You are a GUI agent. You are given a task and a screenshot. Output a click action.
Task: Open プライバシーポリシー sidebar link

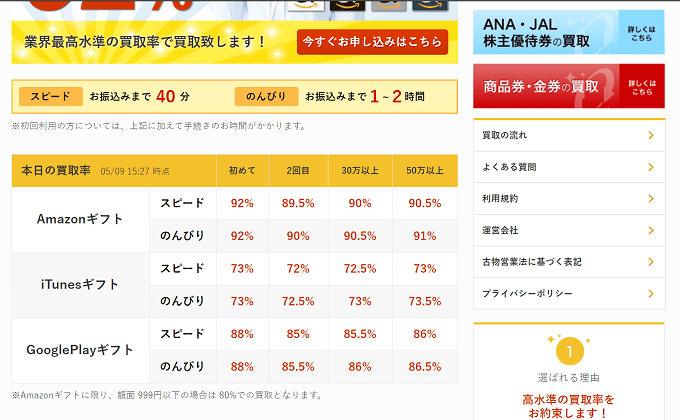coord(569,294)
